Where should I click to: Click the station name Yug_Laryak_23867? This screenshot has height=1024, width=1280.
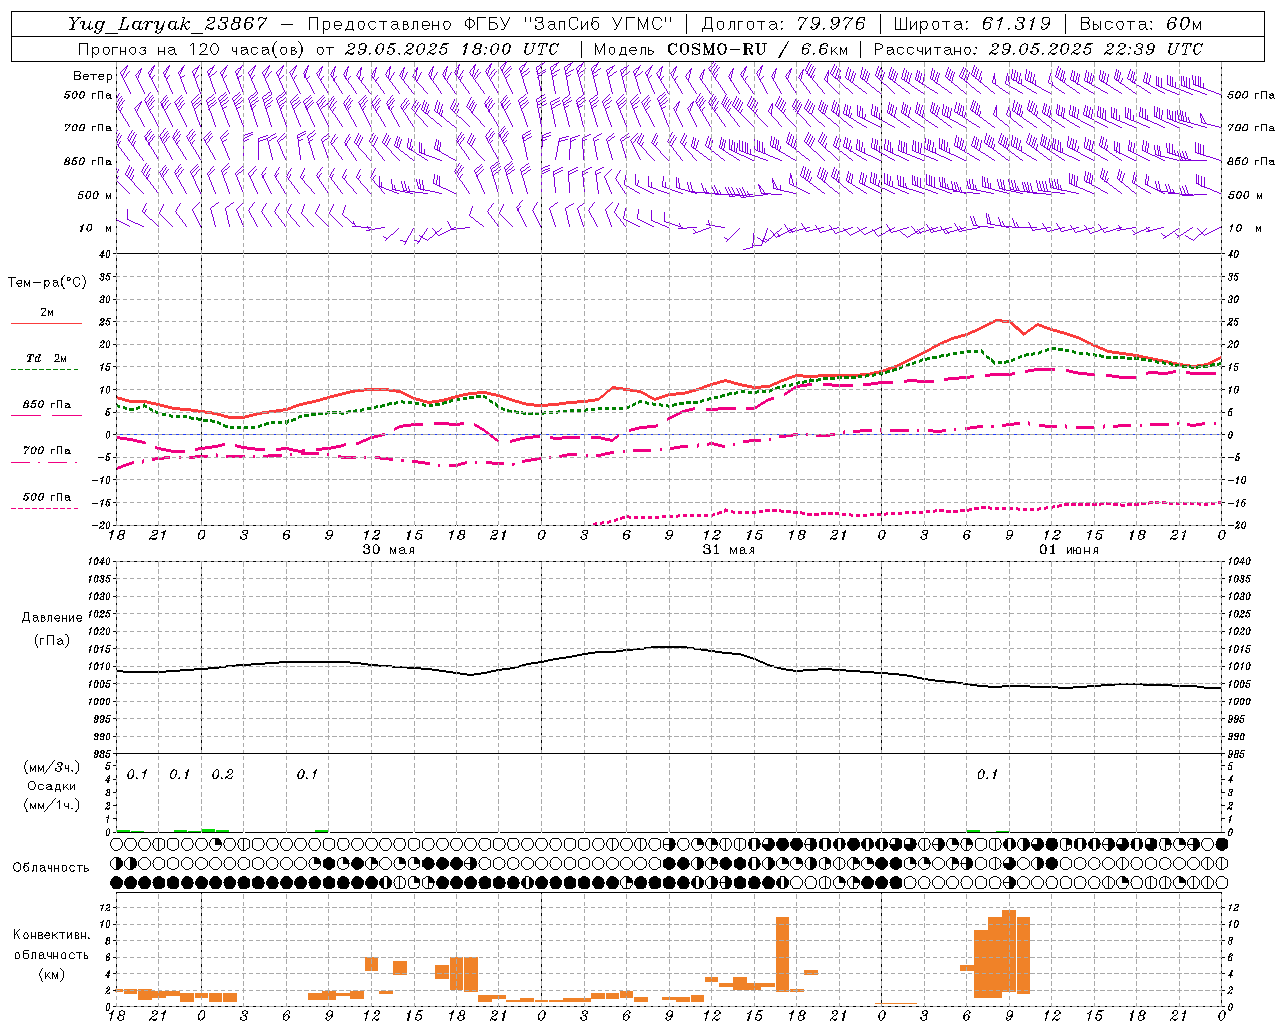168,24
